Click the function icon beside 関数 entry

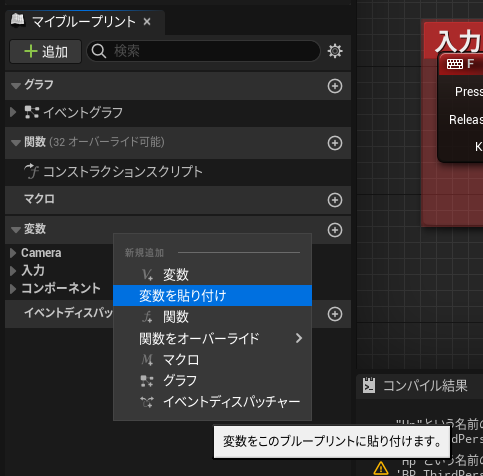pyautogui.click(x=147, y=317)
